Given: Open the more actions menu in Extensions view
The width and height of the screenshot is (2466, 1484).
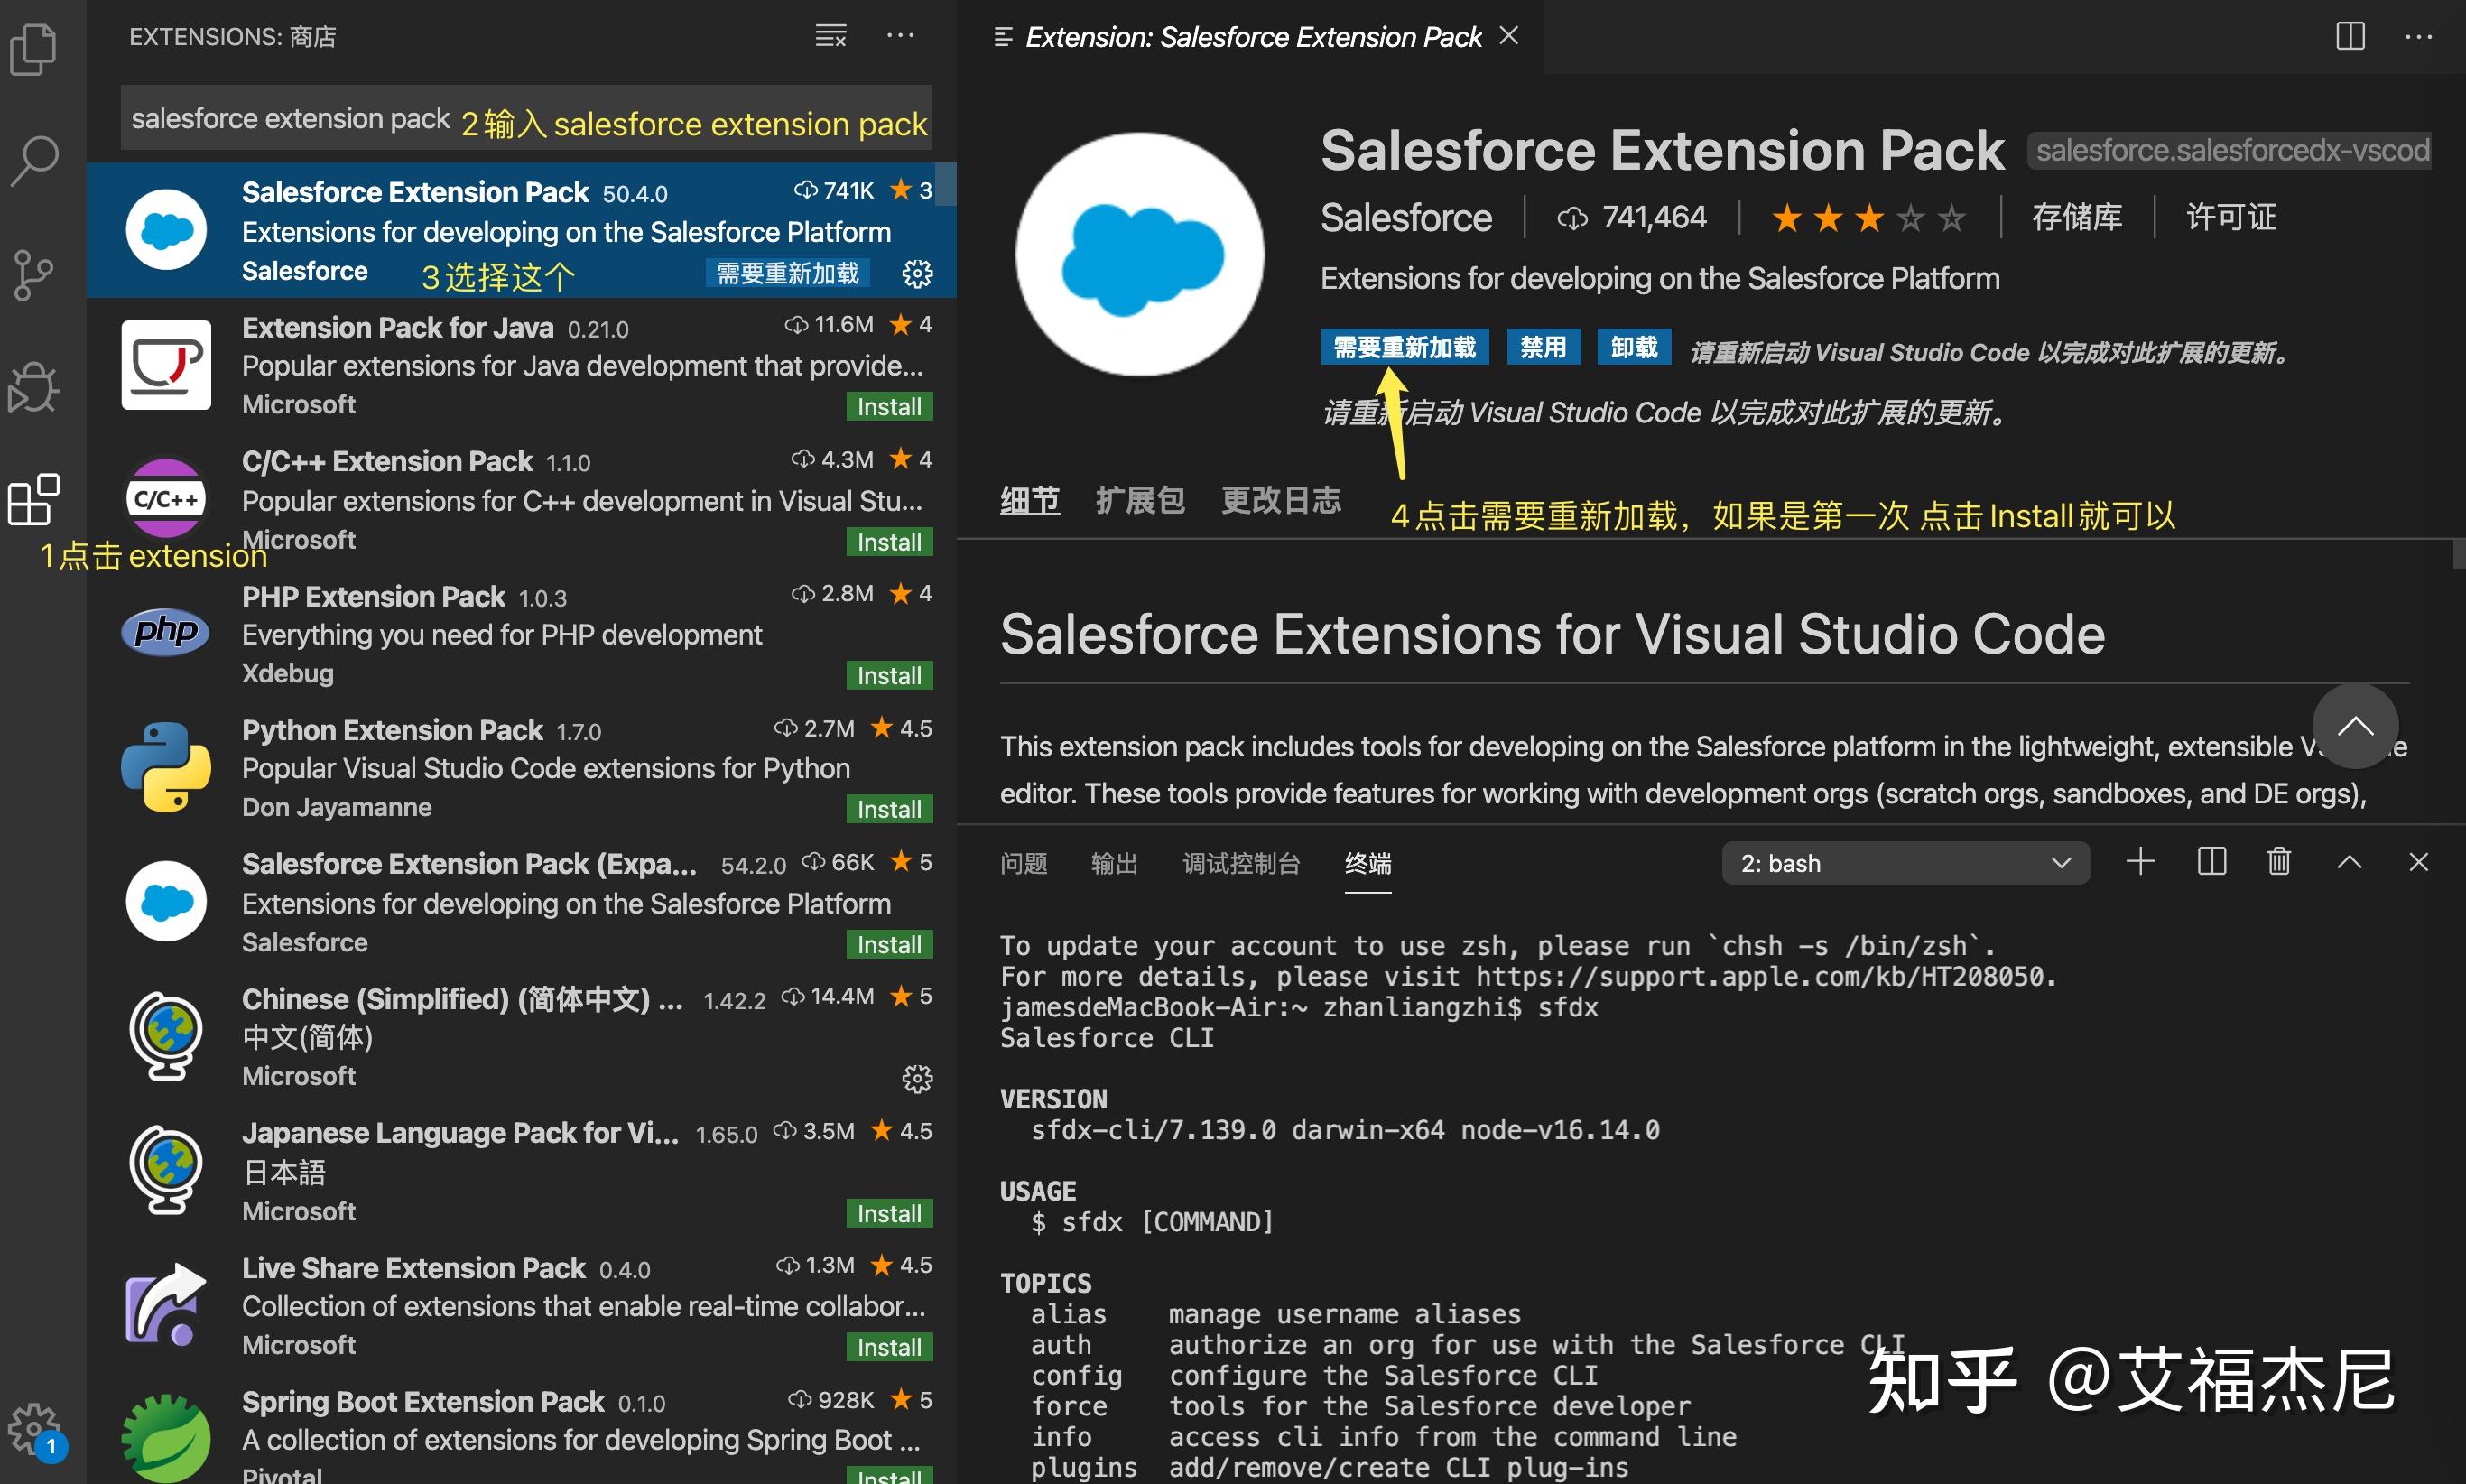Looking at the screenshot, I should [x=901, y=36].
